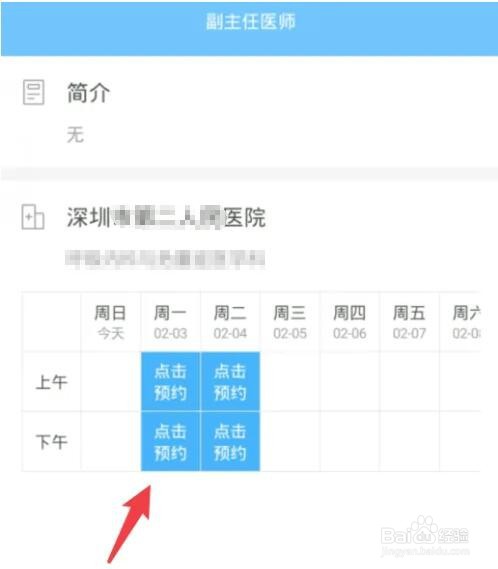498x569 pixels.
Task: Select the 周四 02-06 column header
Action: 350,322
